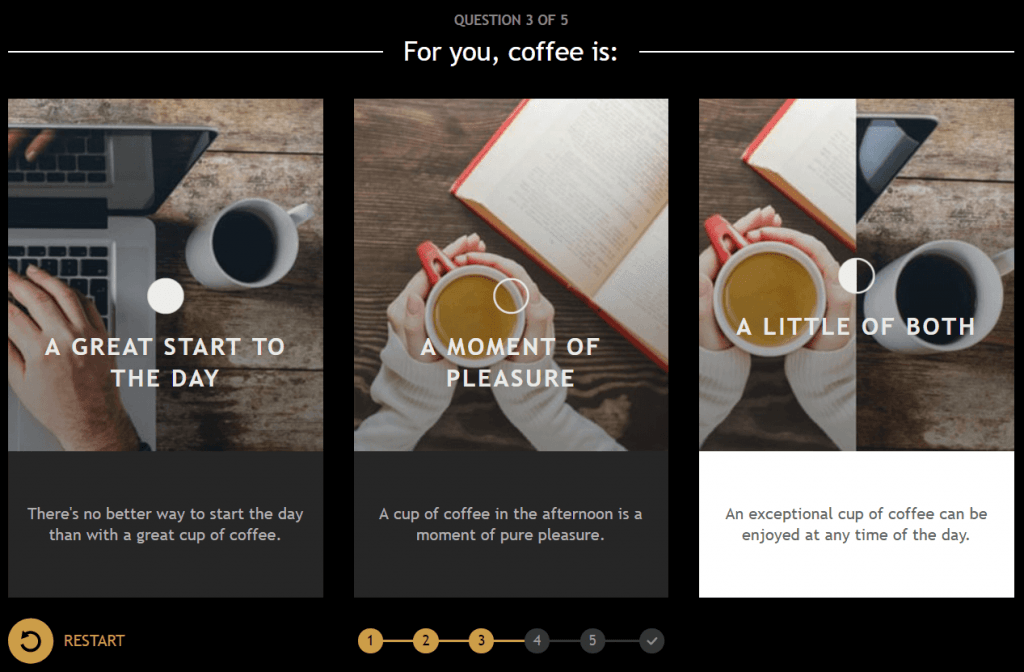Choose 'A Moment of Pleasure' title
This screenshot has height=672, width=1024.
(x=511, y=362)
